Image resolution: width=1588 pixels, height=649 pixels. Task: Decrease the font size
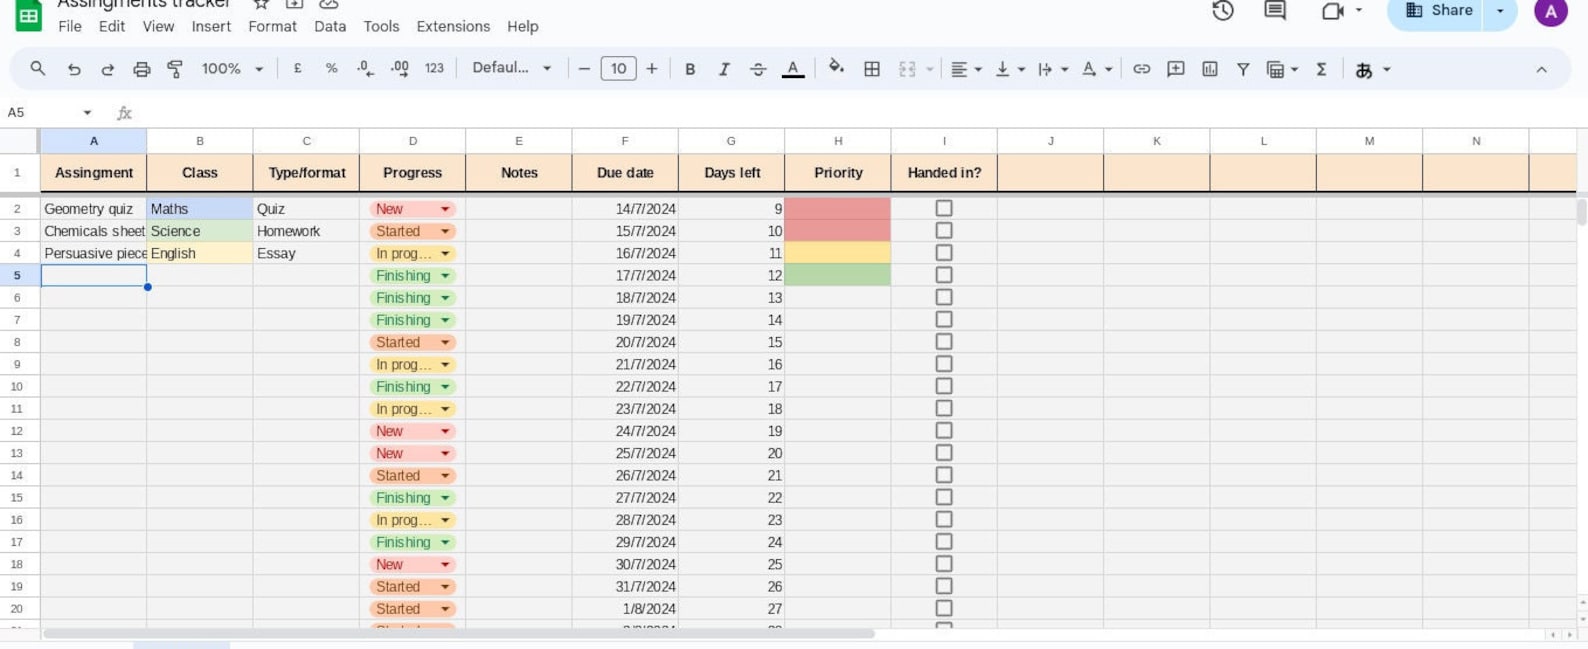coord(584,69)
